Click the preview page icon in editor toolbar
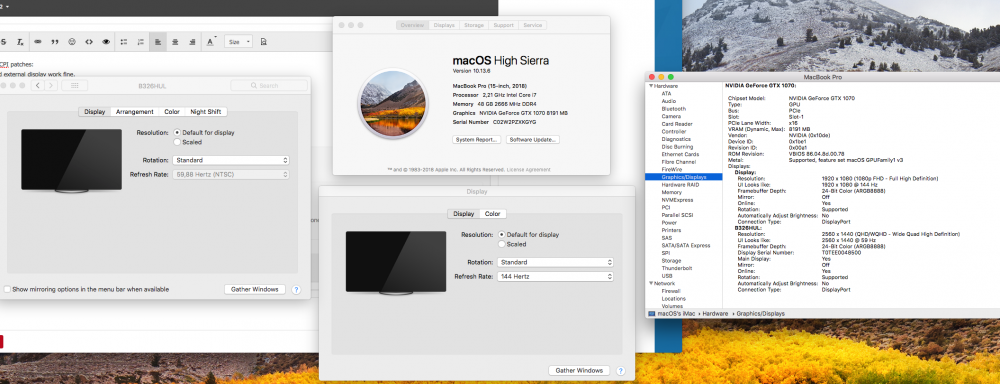1000x384 pixels. [263, 42]
